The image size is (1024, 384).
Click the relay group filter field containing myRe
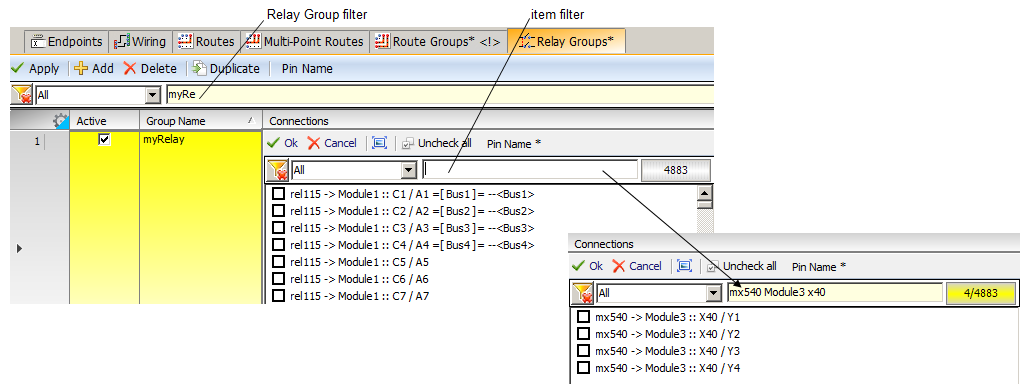pyautogui.click(x=440, y=95)
